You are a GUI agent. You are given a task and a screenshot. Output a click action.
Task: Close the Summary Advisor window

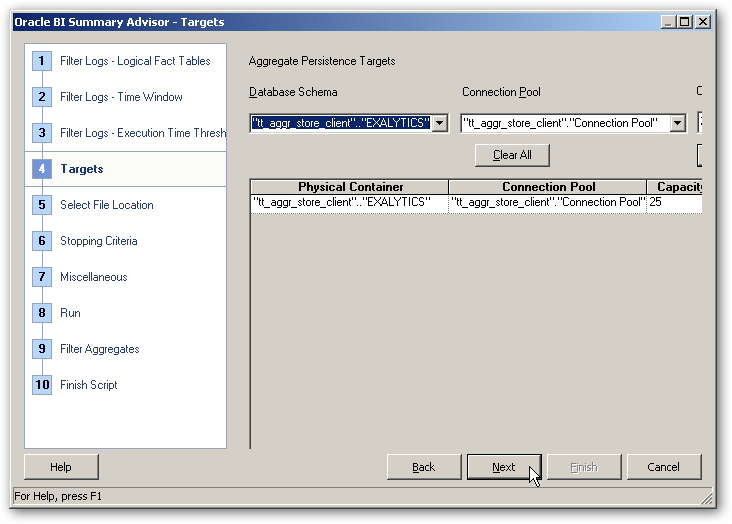[703, 22]
